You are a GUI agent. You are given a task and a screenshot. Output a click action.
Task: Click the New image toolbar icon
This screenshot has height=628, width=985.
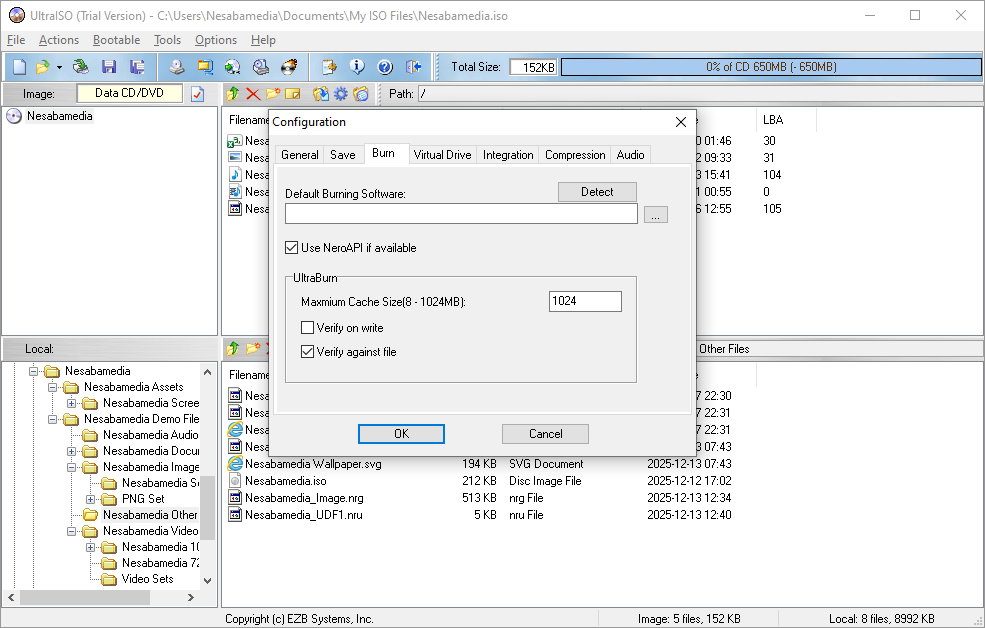(19, 67)
